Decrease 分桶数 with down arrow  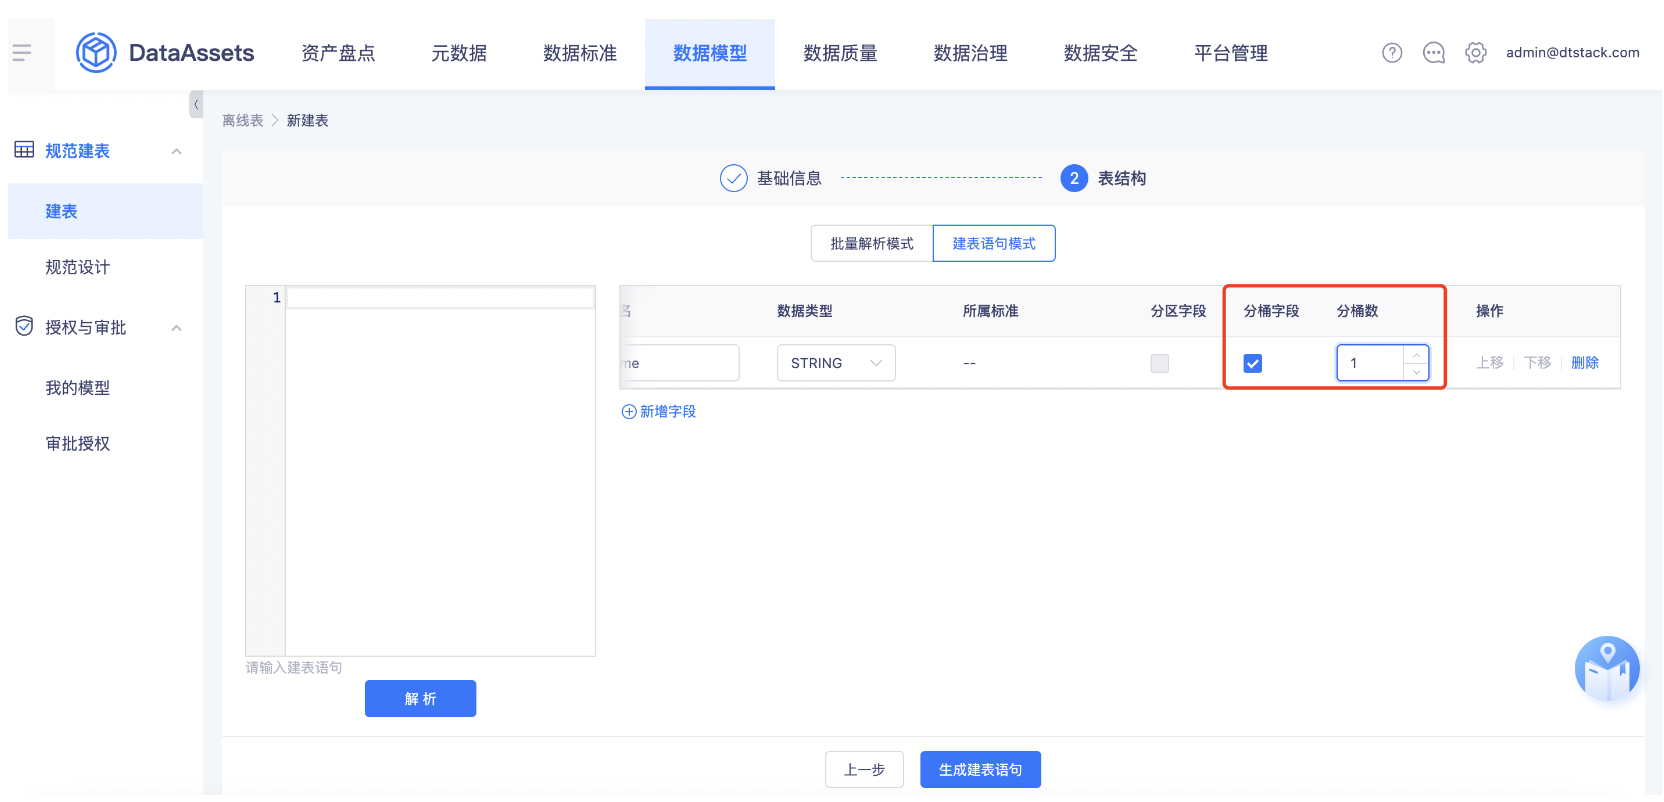(1416, 372)
